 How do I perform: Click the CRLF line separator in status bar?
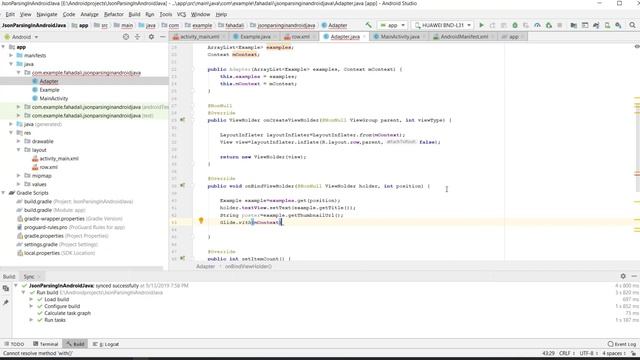pyautogui.click(x=567, y=353)
